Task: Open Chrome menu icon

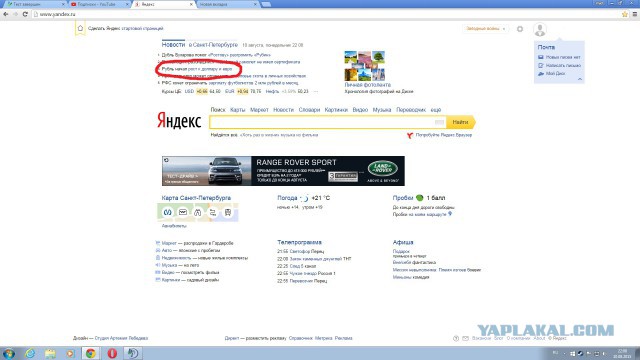Action: point(634,14)
